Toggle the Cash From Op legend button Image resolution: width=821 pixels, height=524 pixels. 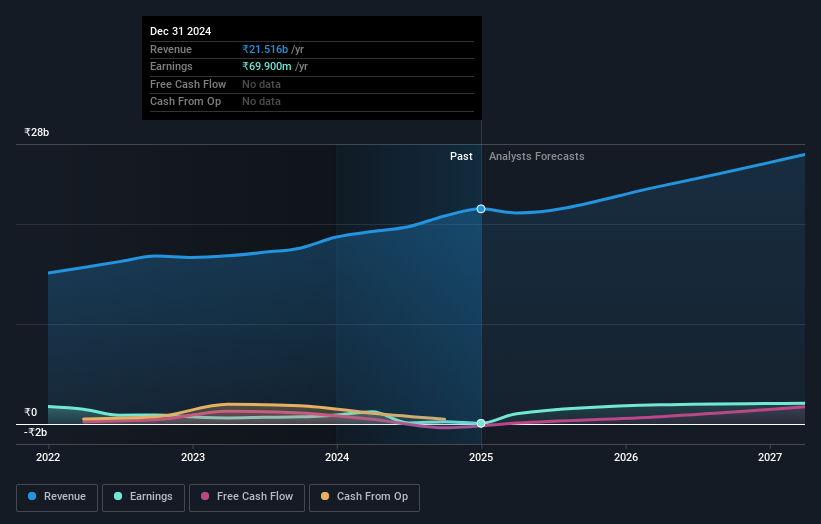[x=364, y=497]
